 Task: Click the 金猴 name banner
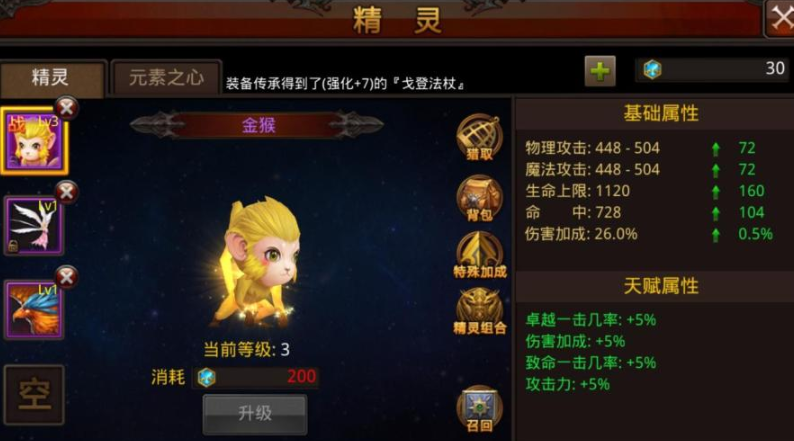click(x=257, y=125)
